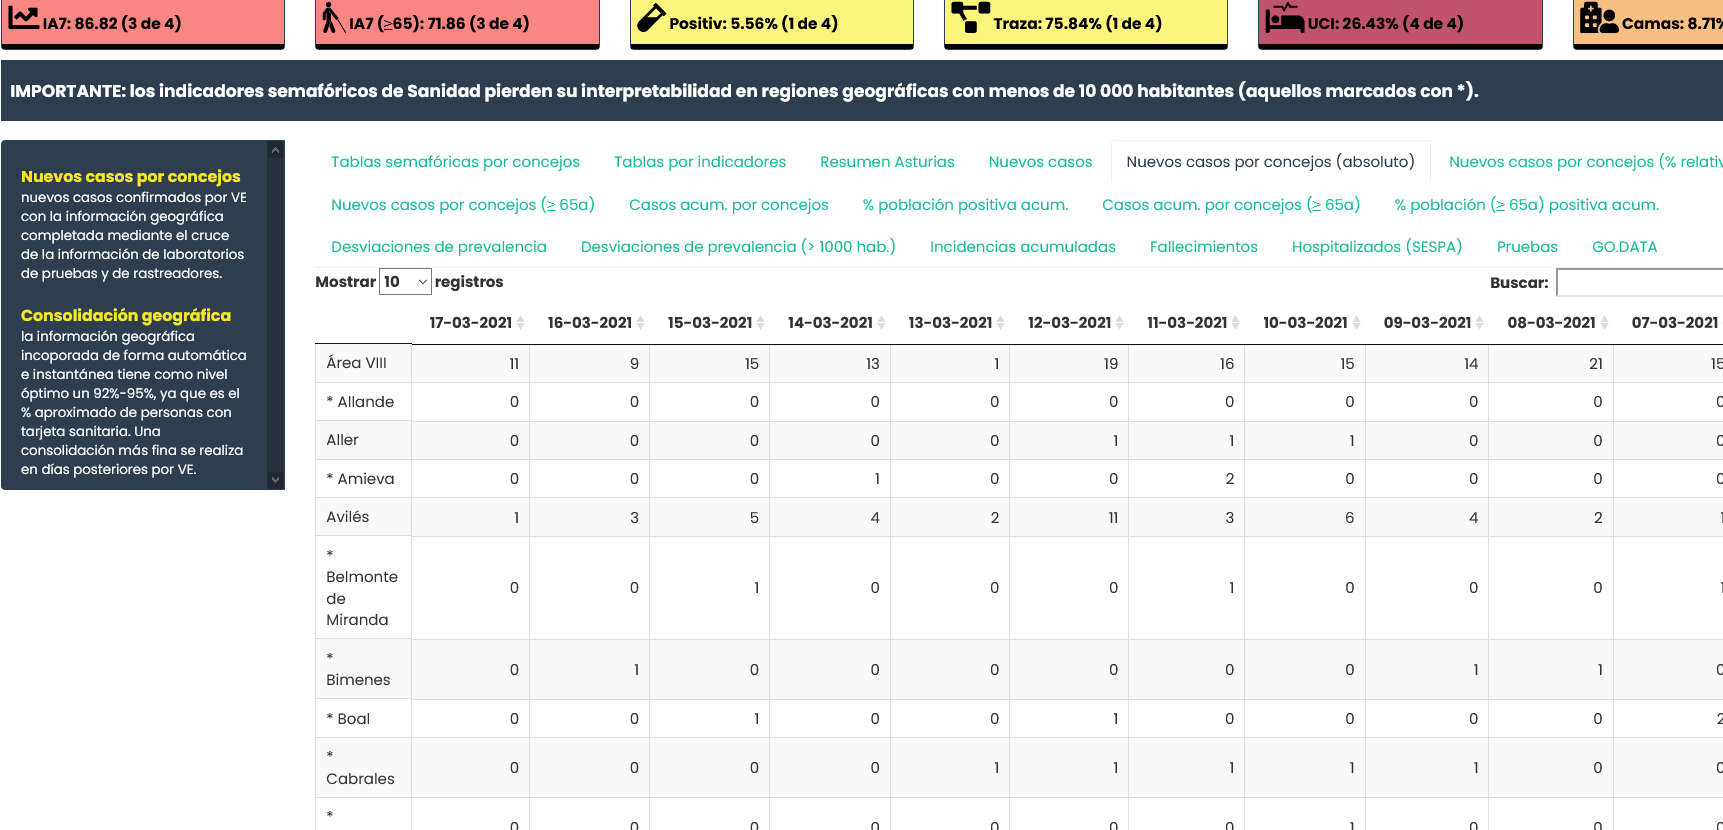Screen dimensions: 1723x830
Task: Open Casos acum. por concejos (≥ 65a) tab
Action: tap(1231, 205)
